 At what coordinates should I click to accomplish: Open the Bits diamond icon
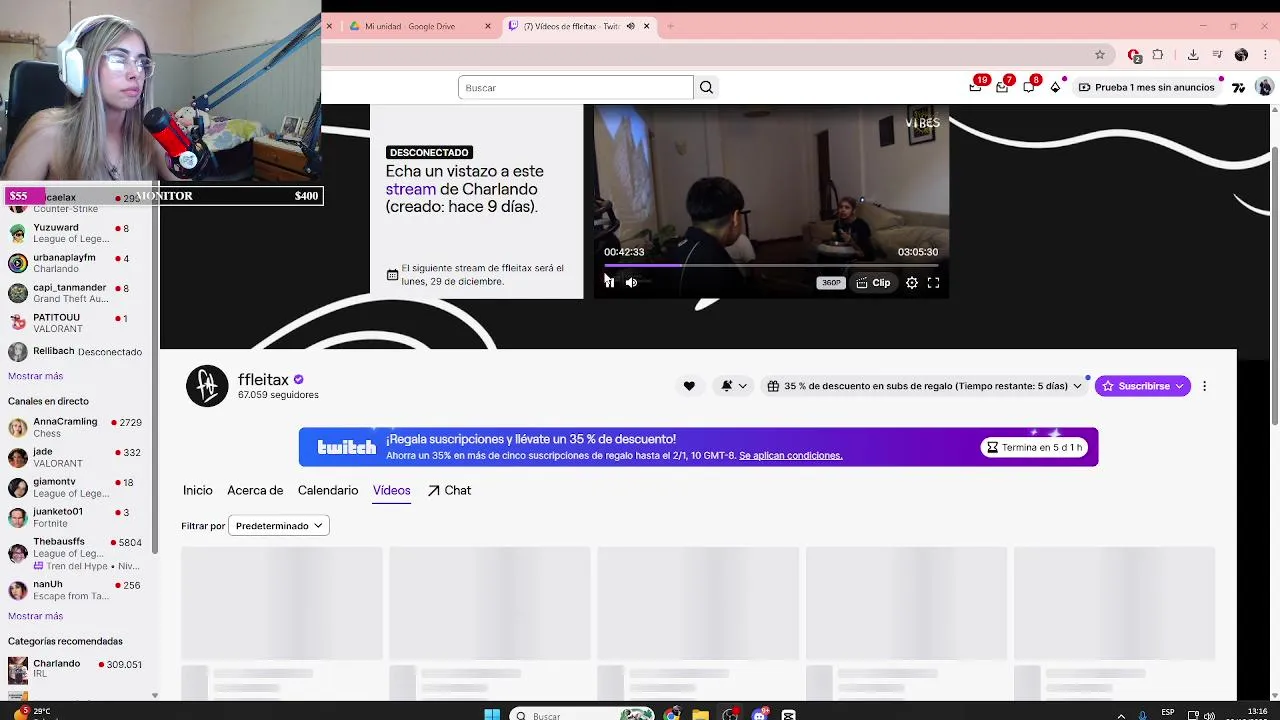coord(1055,87)
